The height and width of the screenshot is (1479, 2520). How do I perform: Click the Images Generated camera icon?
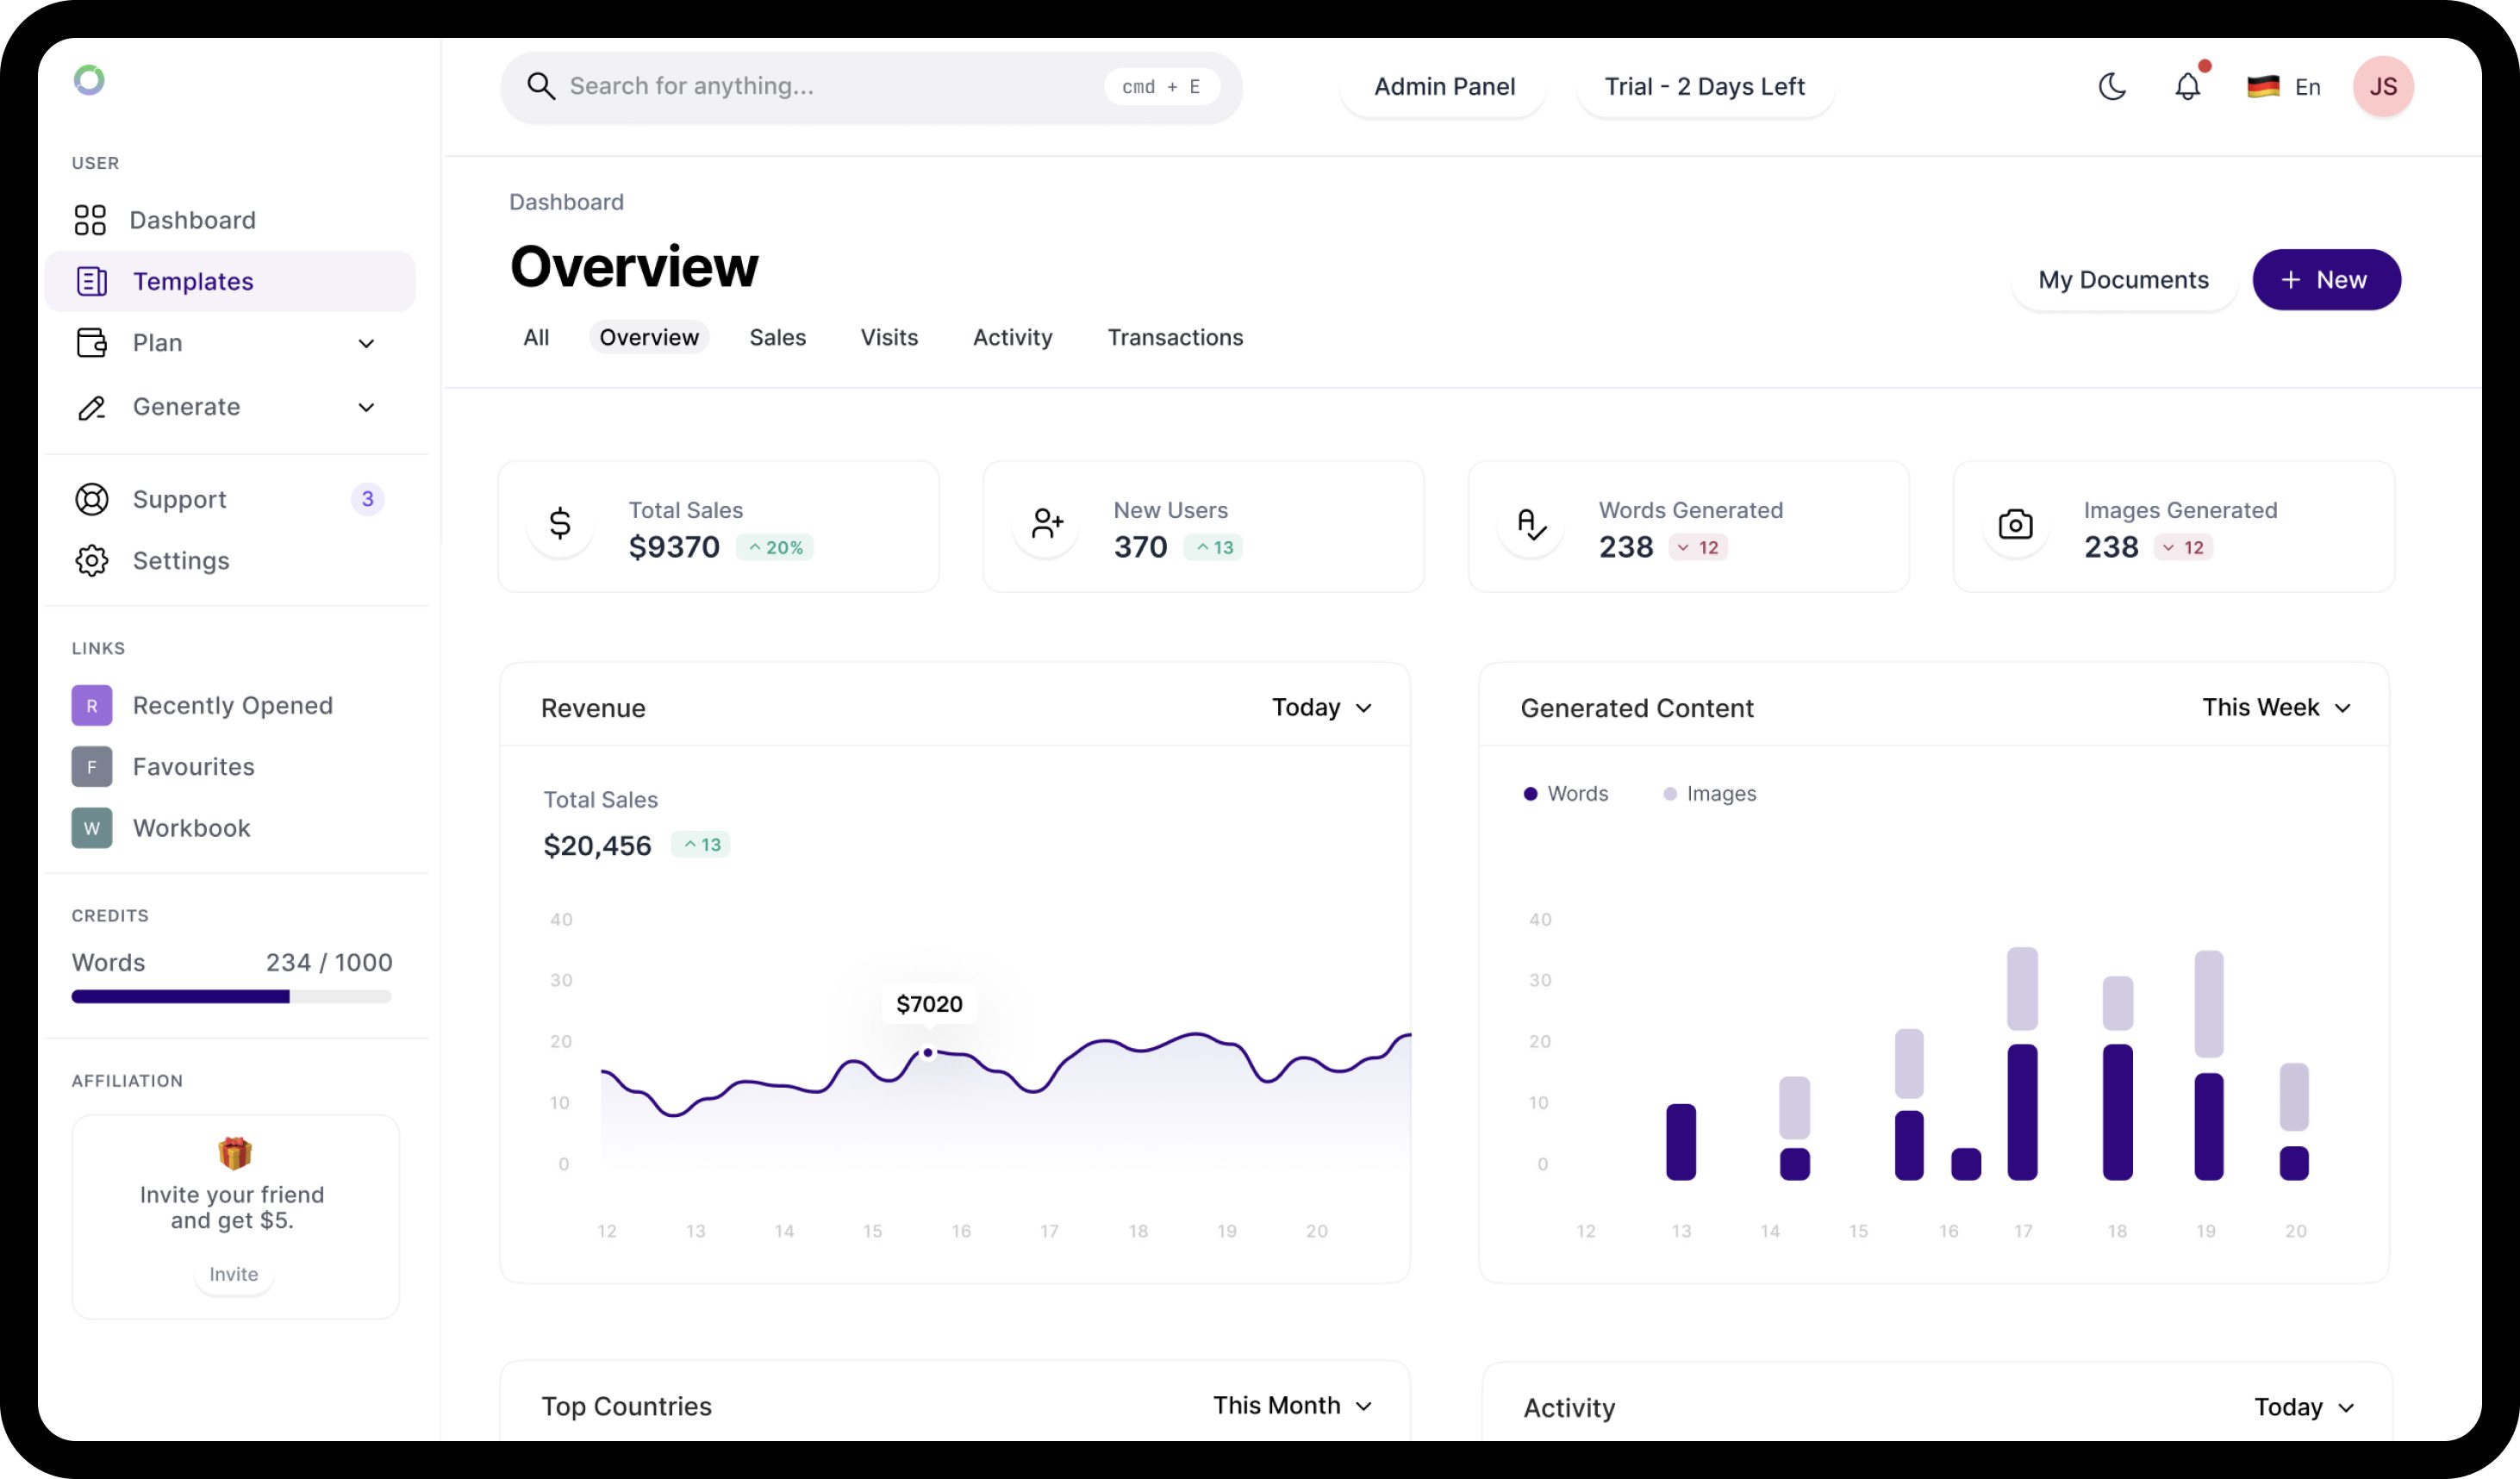pos(2015,524)
